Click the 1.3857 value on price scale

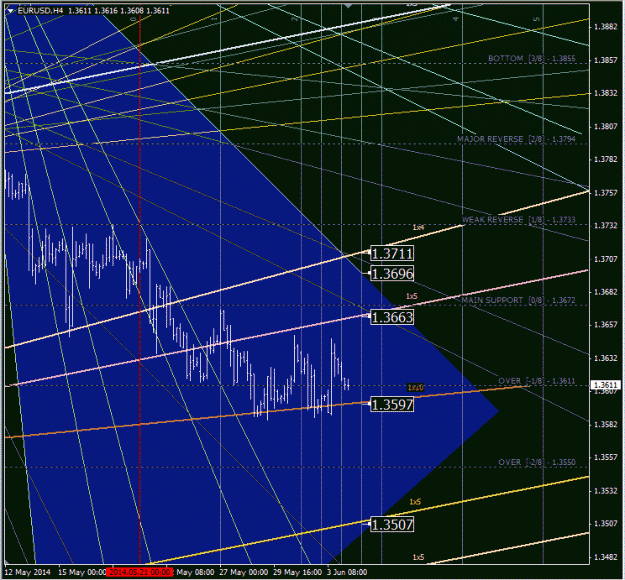tap(605, 60)
